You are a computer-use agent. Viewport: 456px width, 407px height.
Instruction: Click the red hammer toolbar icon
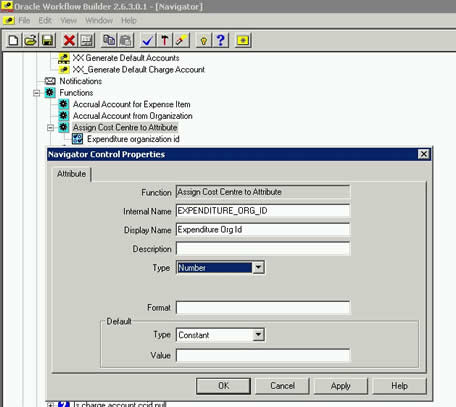[165, 40]
